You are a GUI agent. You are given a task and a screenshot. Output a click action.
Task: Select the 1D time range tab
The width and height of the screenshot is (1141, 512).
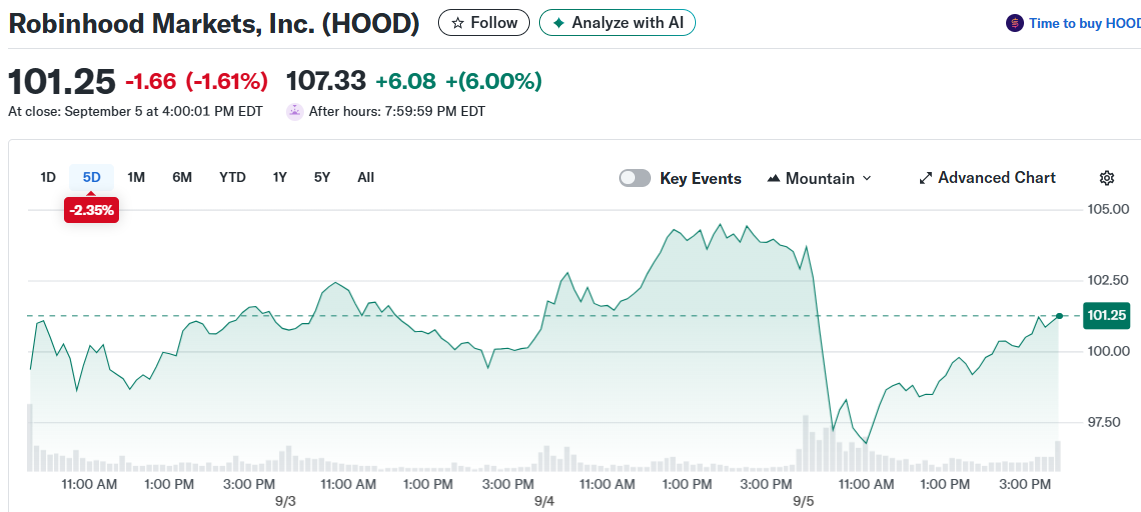click(48, 177)
